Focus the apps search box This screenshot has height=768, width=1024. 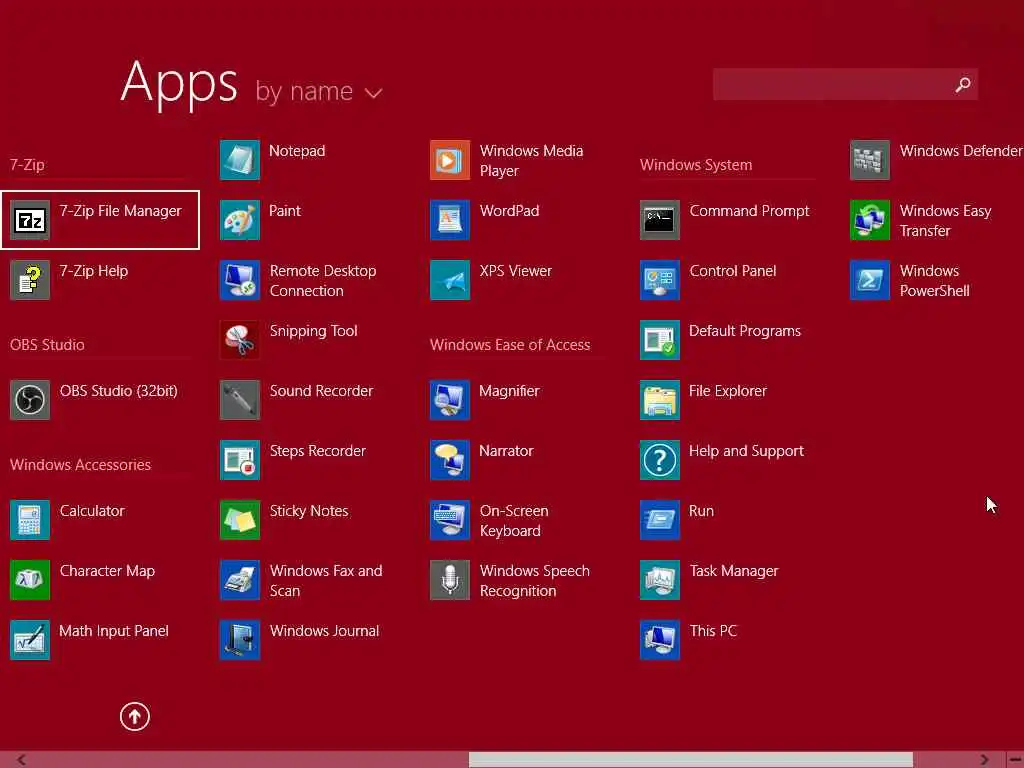(845, 84)
